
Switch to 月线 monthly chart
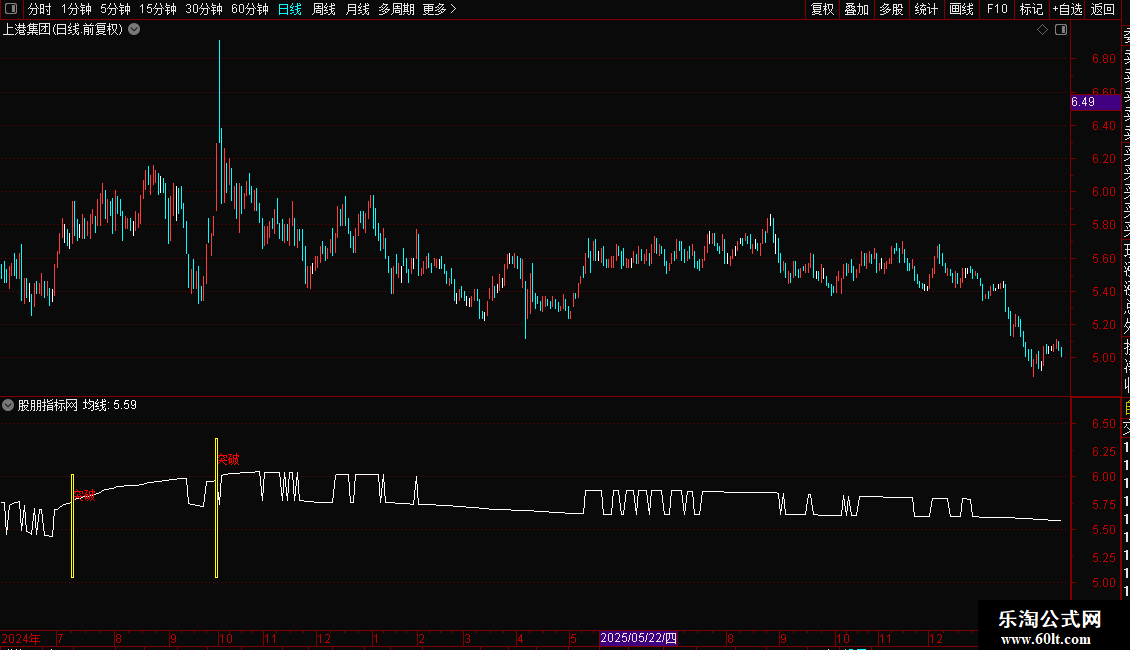click(357, 9)
